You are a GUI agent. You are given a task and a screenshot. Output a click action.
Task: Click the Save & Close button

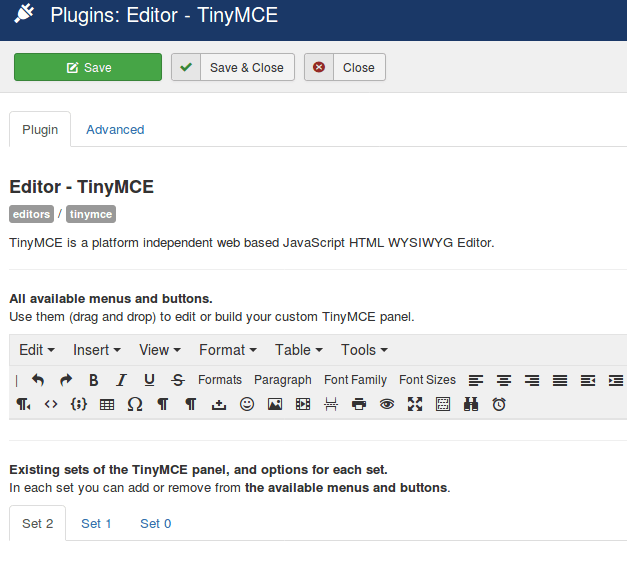(233, 67)
